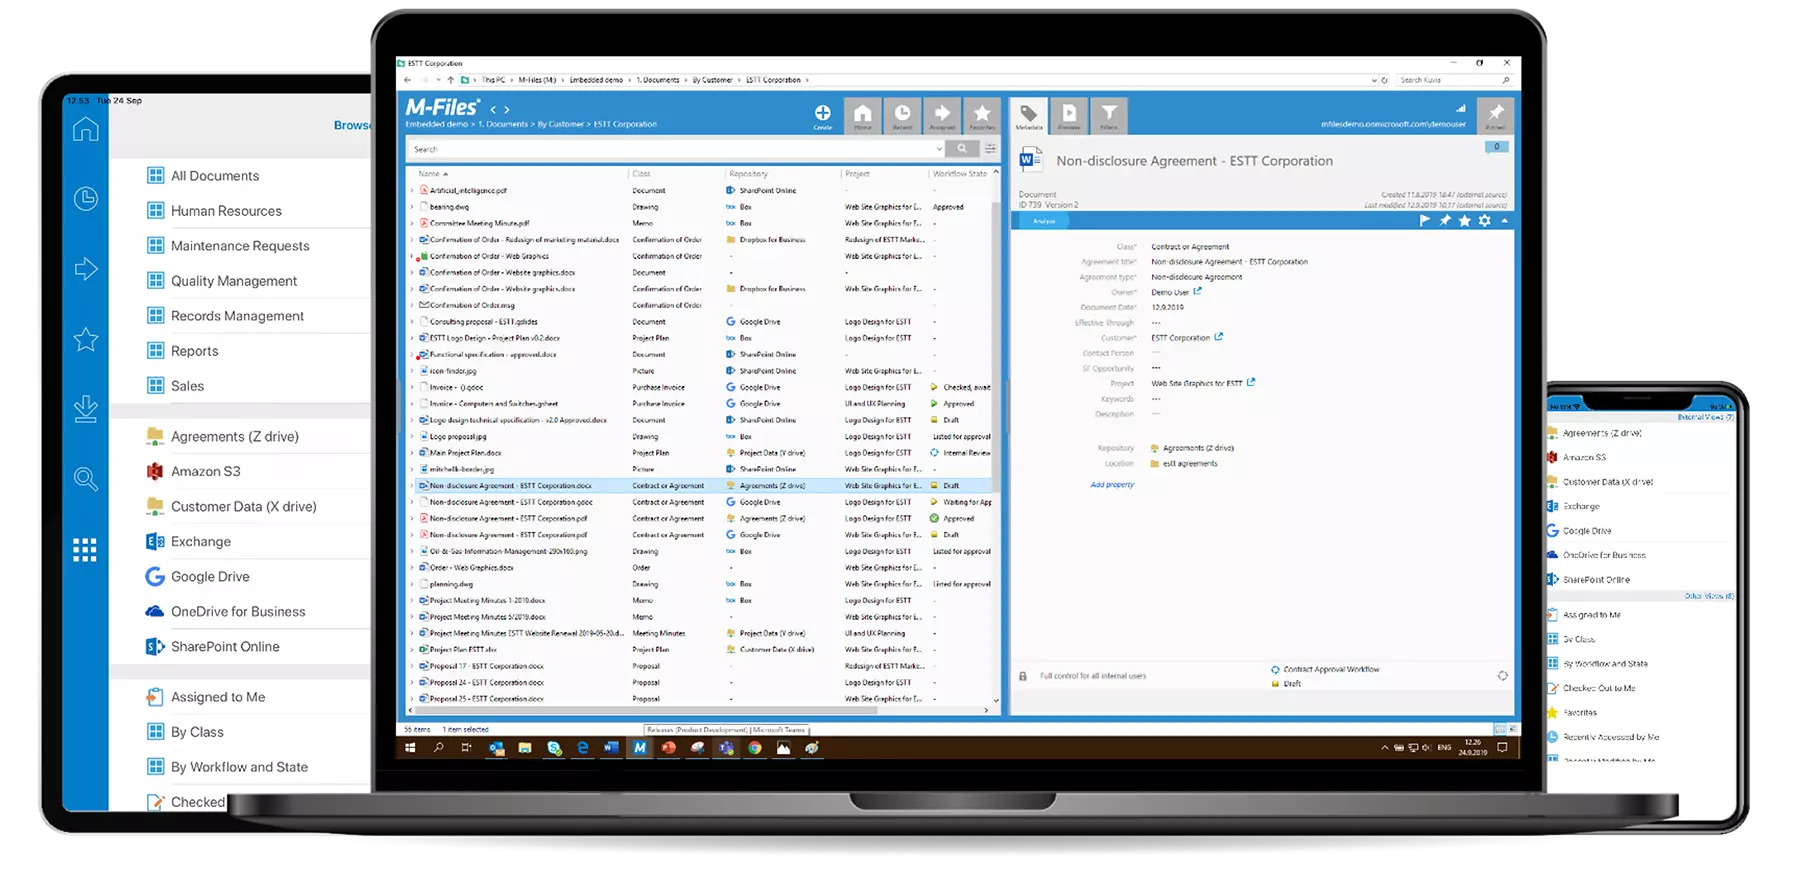This screenshot has height=894, width=1800.
Task: Expand the selected Non-disclosure Agreement docx row
Action: (412, 486)
